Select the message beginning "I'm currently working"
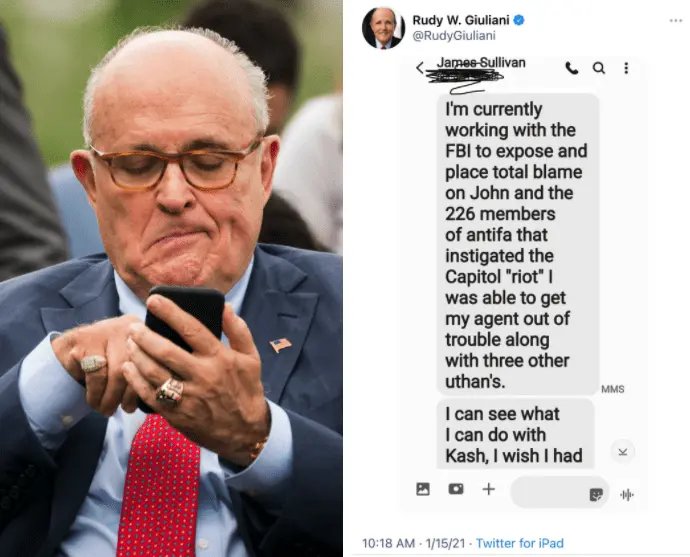Viewport: 690px width, 557px height. tap(518, 244)
